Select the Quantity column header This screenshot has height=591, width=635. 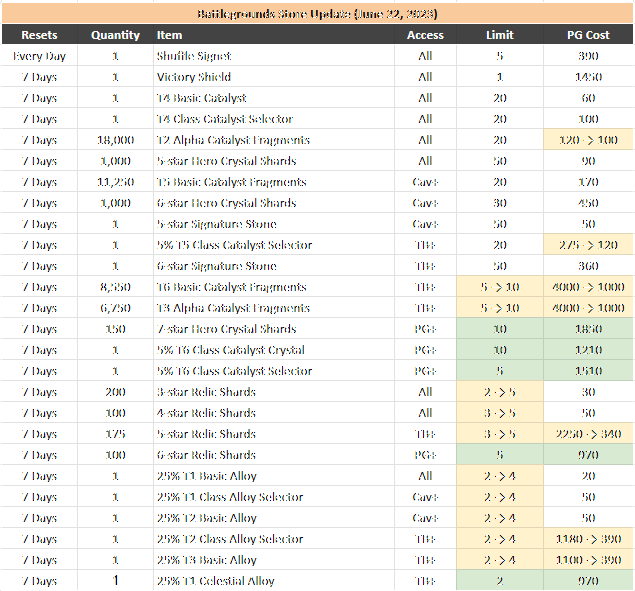coord(115,35)
